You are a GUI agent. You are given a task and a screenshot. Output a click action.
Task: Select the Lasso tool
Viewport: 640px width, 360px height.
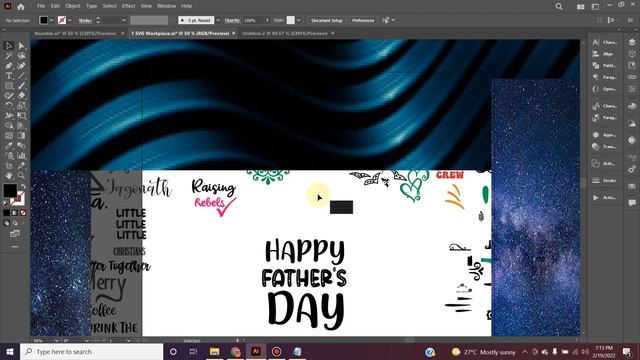pyautogui.click(x=21, y=56)
